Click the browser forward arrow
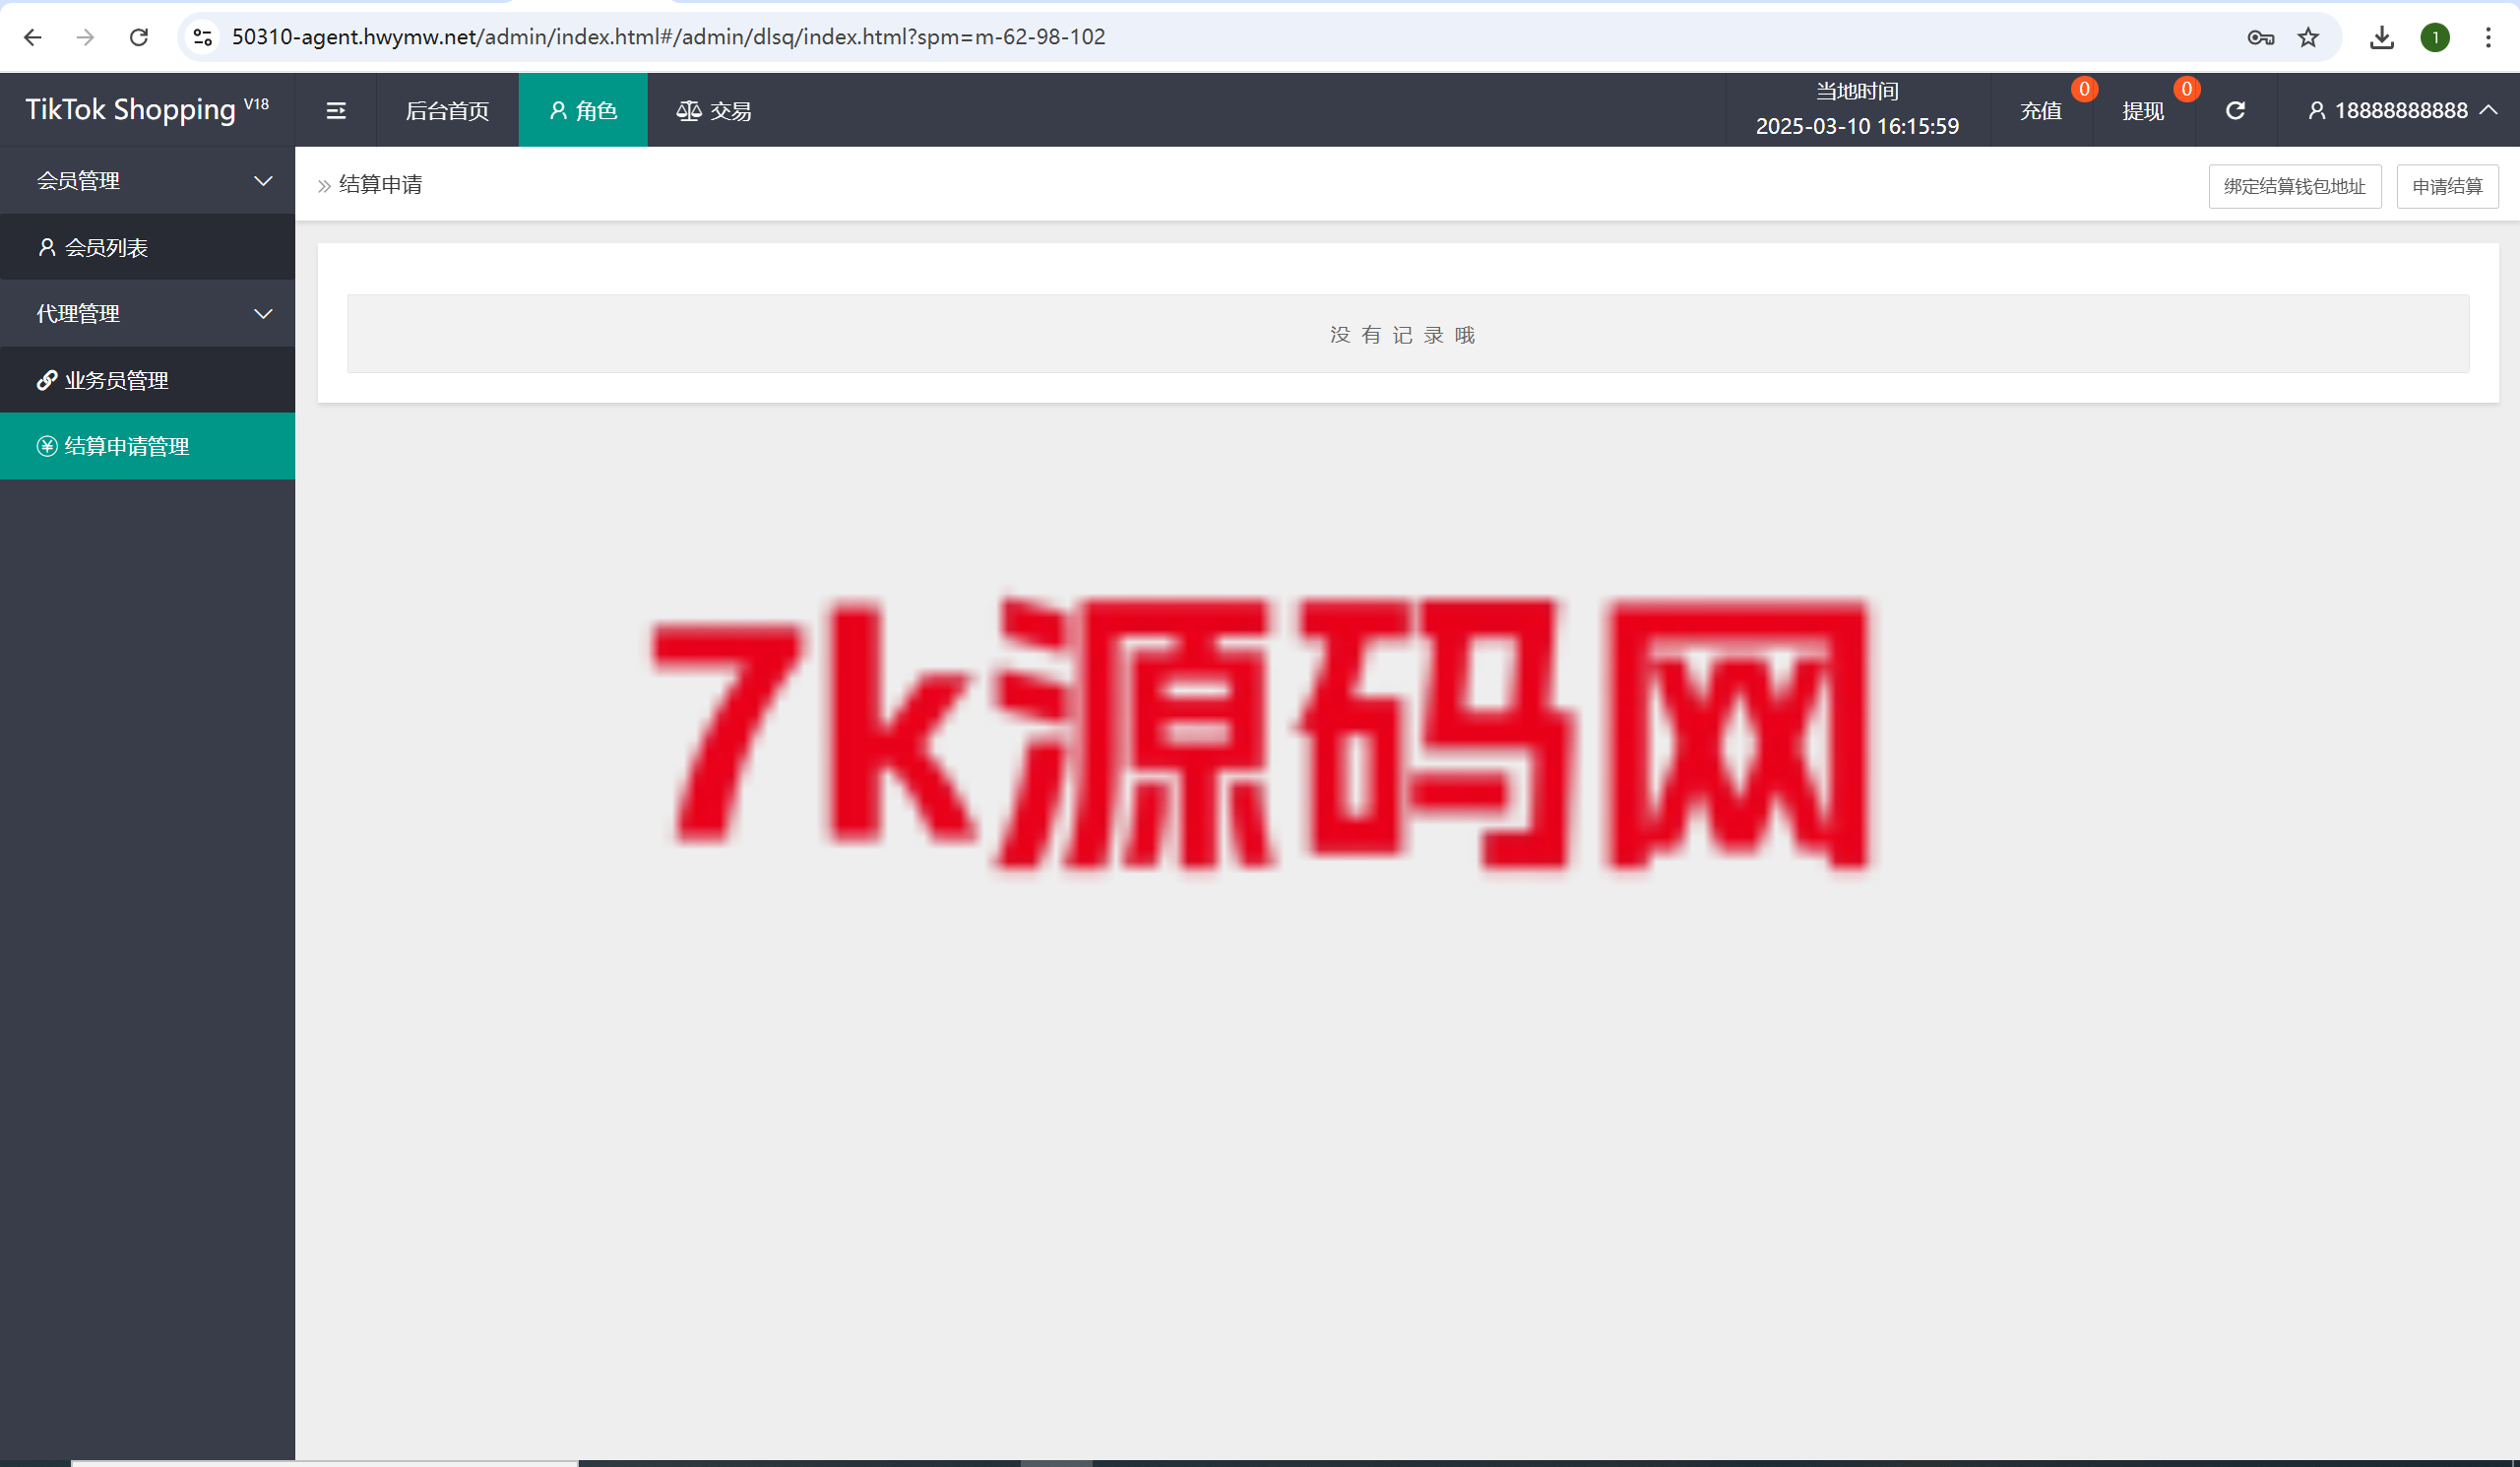The image size is (2520, 1467). tap(86, 37)
